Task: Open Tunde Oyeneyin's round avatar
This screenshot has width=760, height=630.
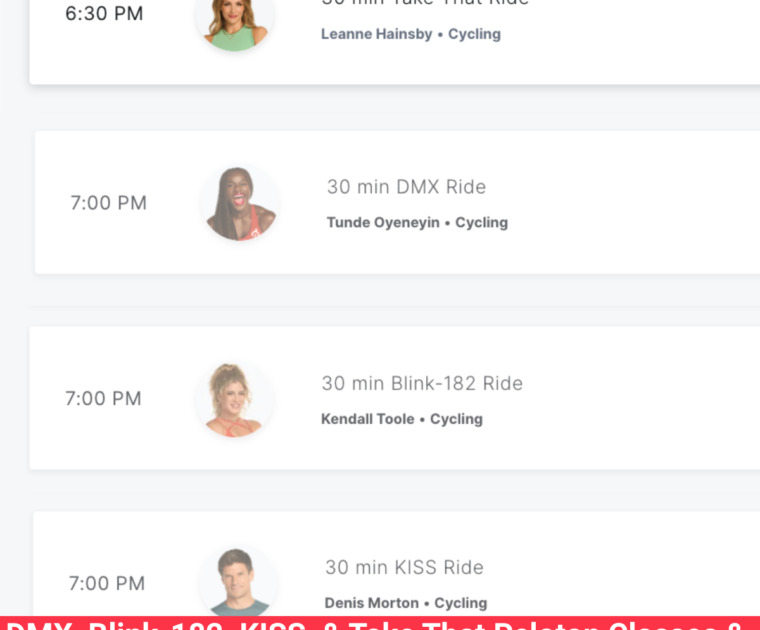Action: [x=239, y=204]
